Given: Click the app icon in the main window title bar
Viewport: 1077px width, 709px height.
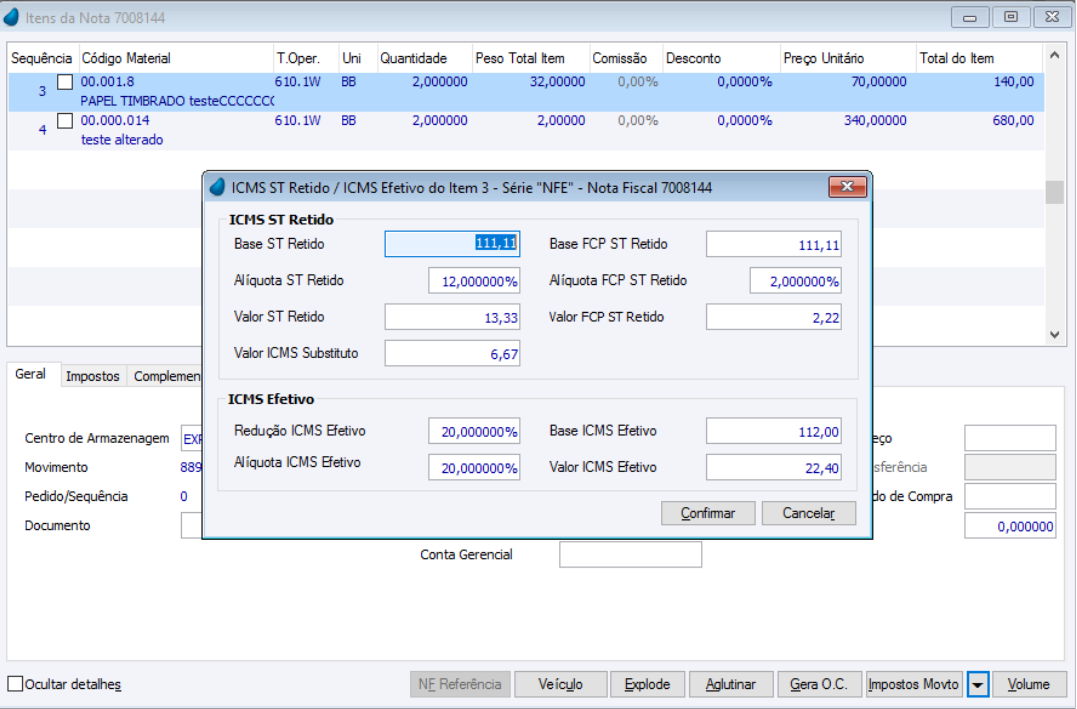Looking at the screenshot, I should (x=12, y=17).
